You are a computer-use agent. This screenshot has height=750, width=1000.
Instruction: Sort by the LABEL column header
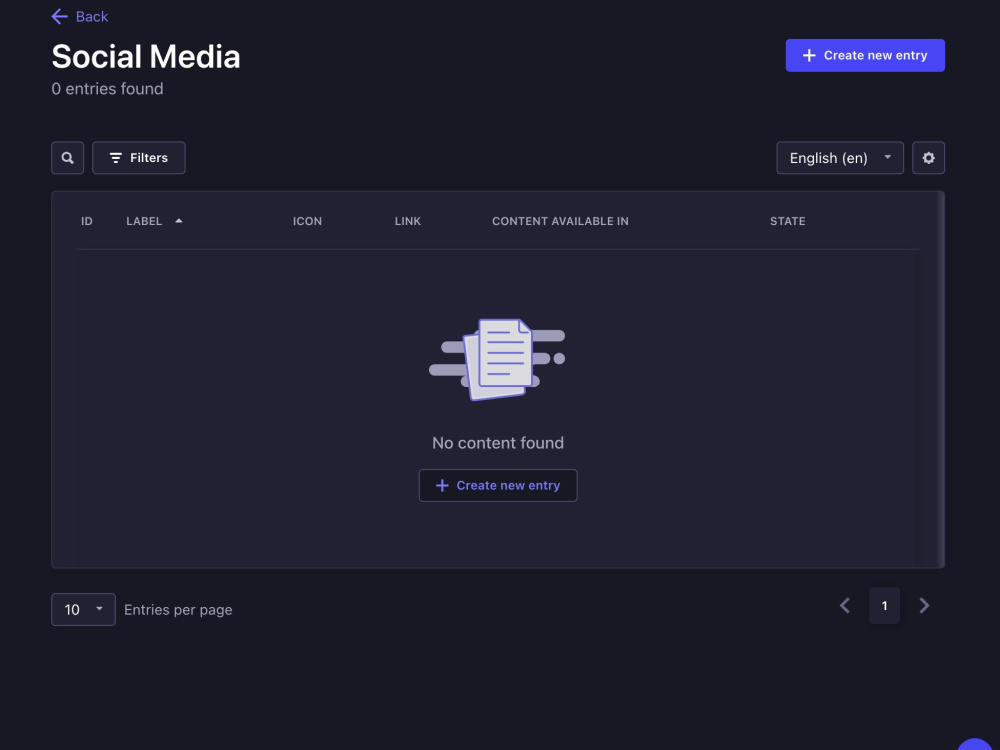click(144, 221)
